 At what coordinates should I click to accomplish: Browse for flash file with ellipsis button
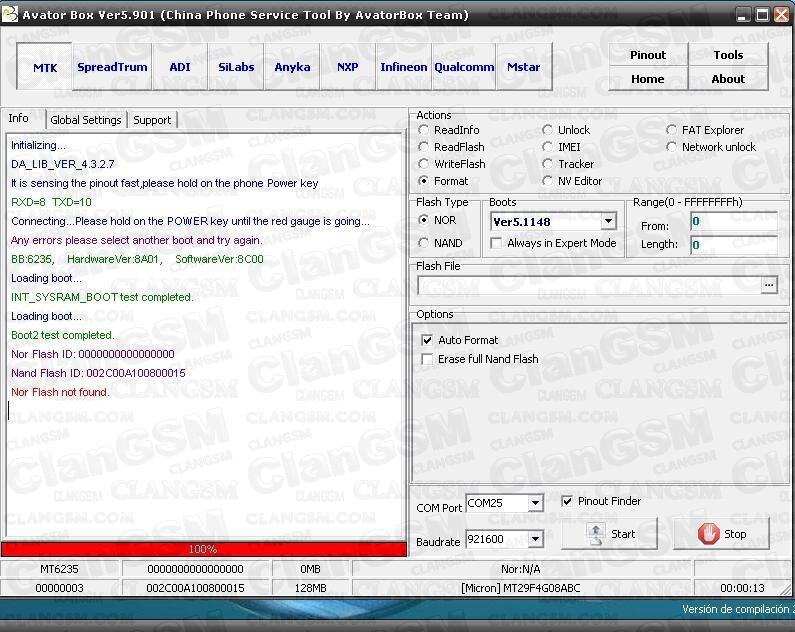pos(769,285)
